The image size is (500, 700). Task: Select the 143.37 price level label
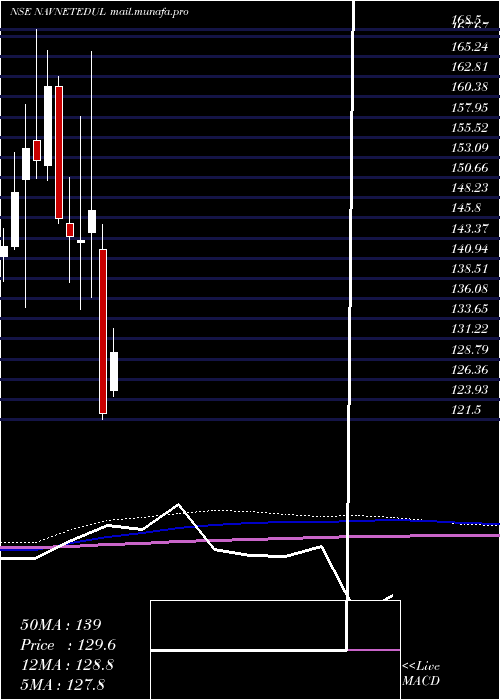point(469,229)
